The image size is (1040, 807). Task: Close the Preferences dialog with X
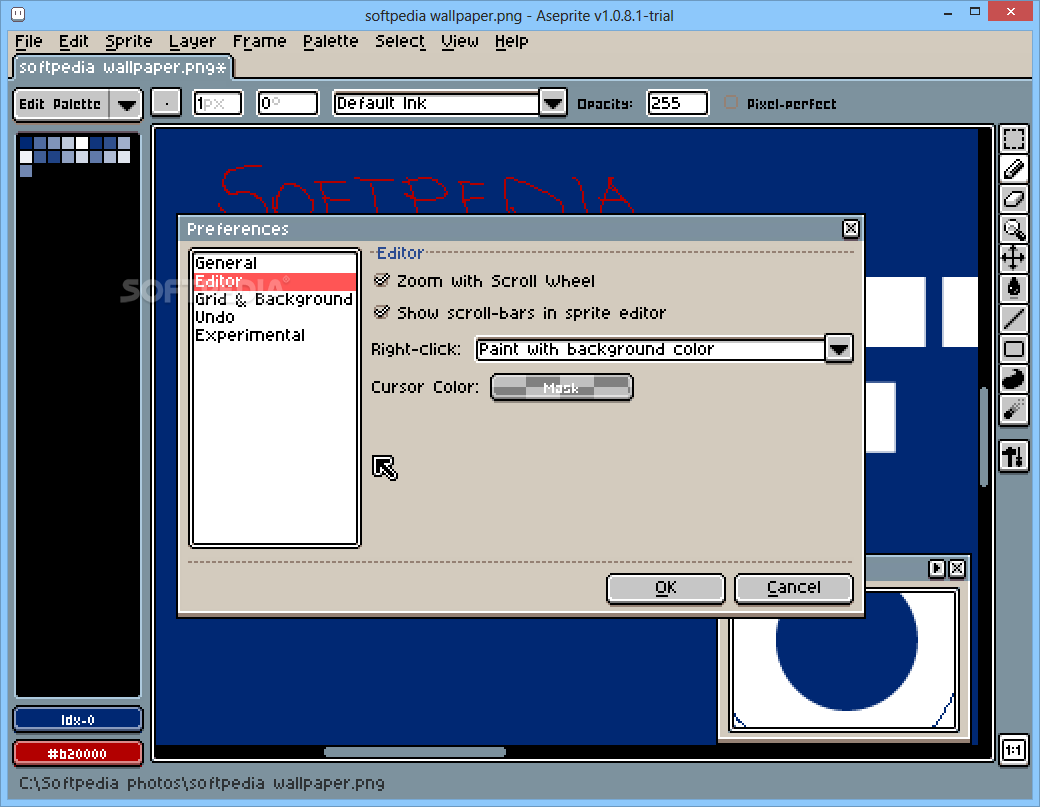[x=850, y=229]
